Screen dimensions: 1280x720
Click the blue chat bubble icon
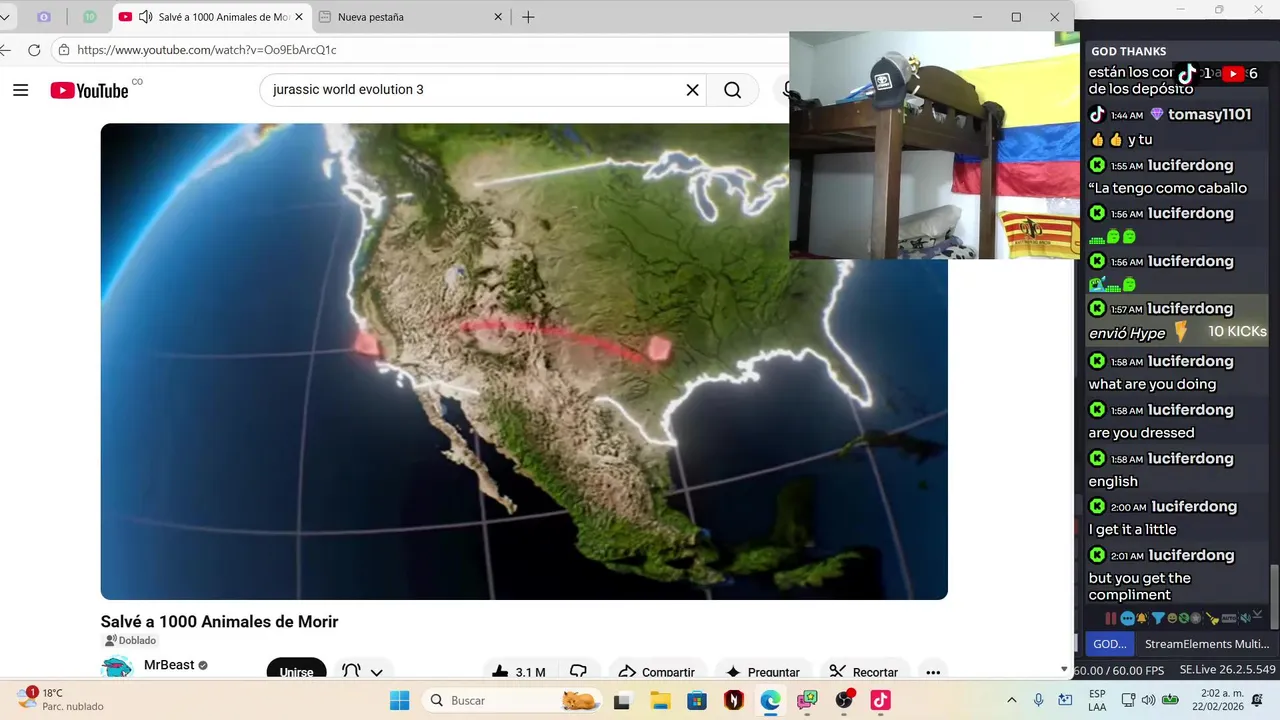[x=1127, y=619]
